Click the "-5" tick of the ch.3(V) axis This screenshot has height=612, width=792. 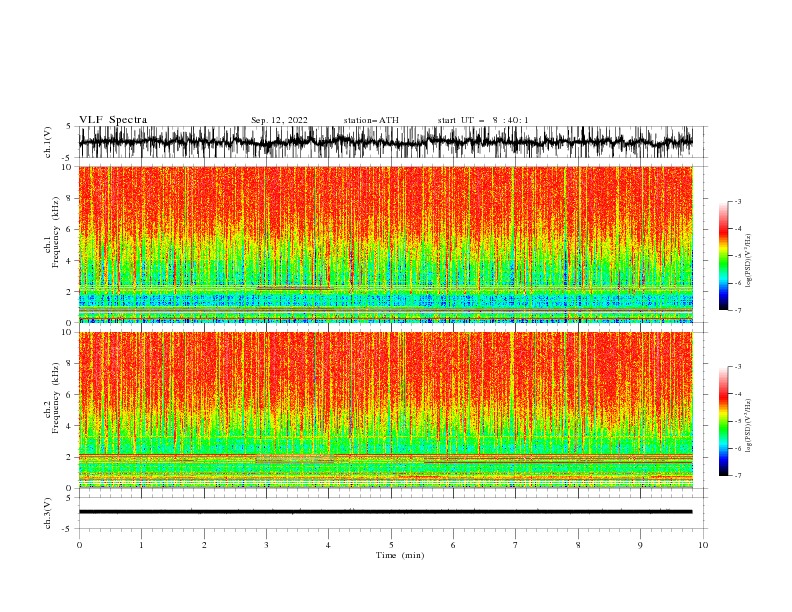click(x=68, y=529)
